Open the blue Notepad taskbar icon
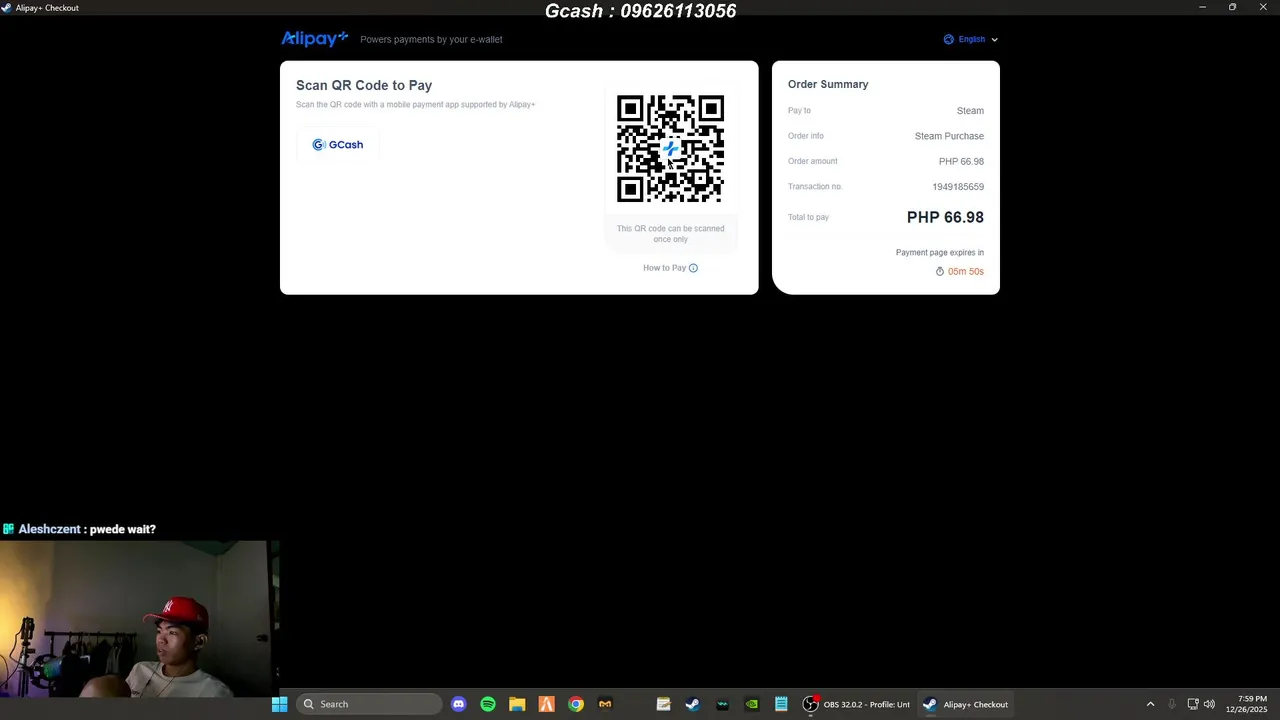 pyautogui.click(x=781, y=704)
